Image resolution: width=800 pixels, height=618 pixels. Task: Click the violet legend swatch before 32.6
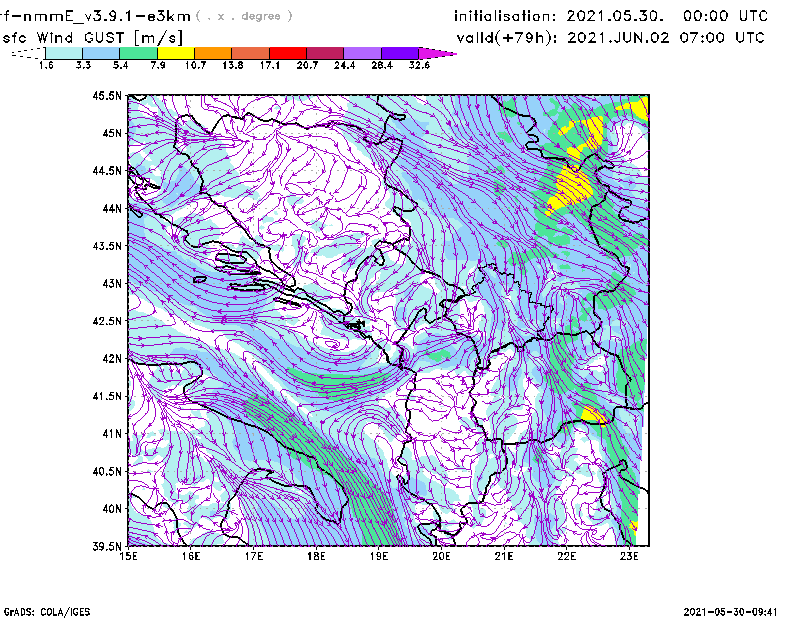[x=400, y=53]
